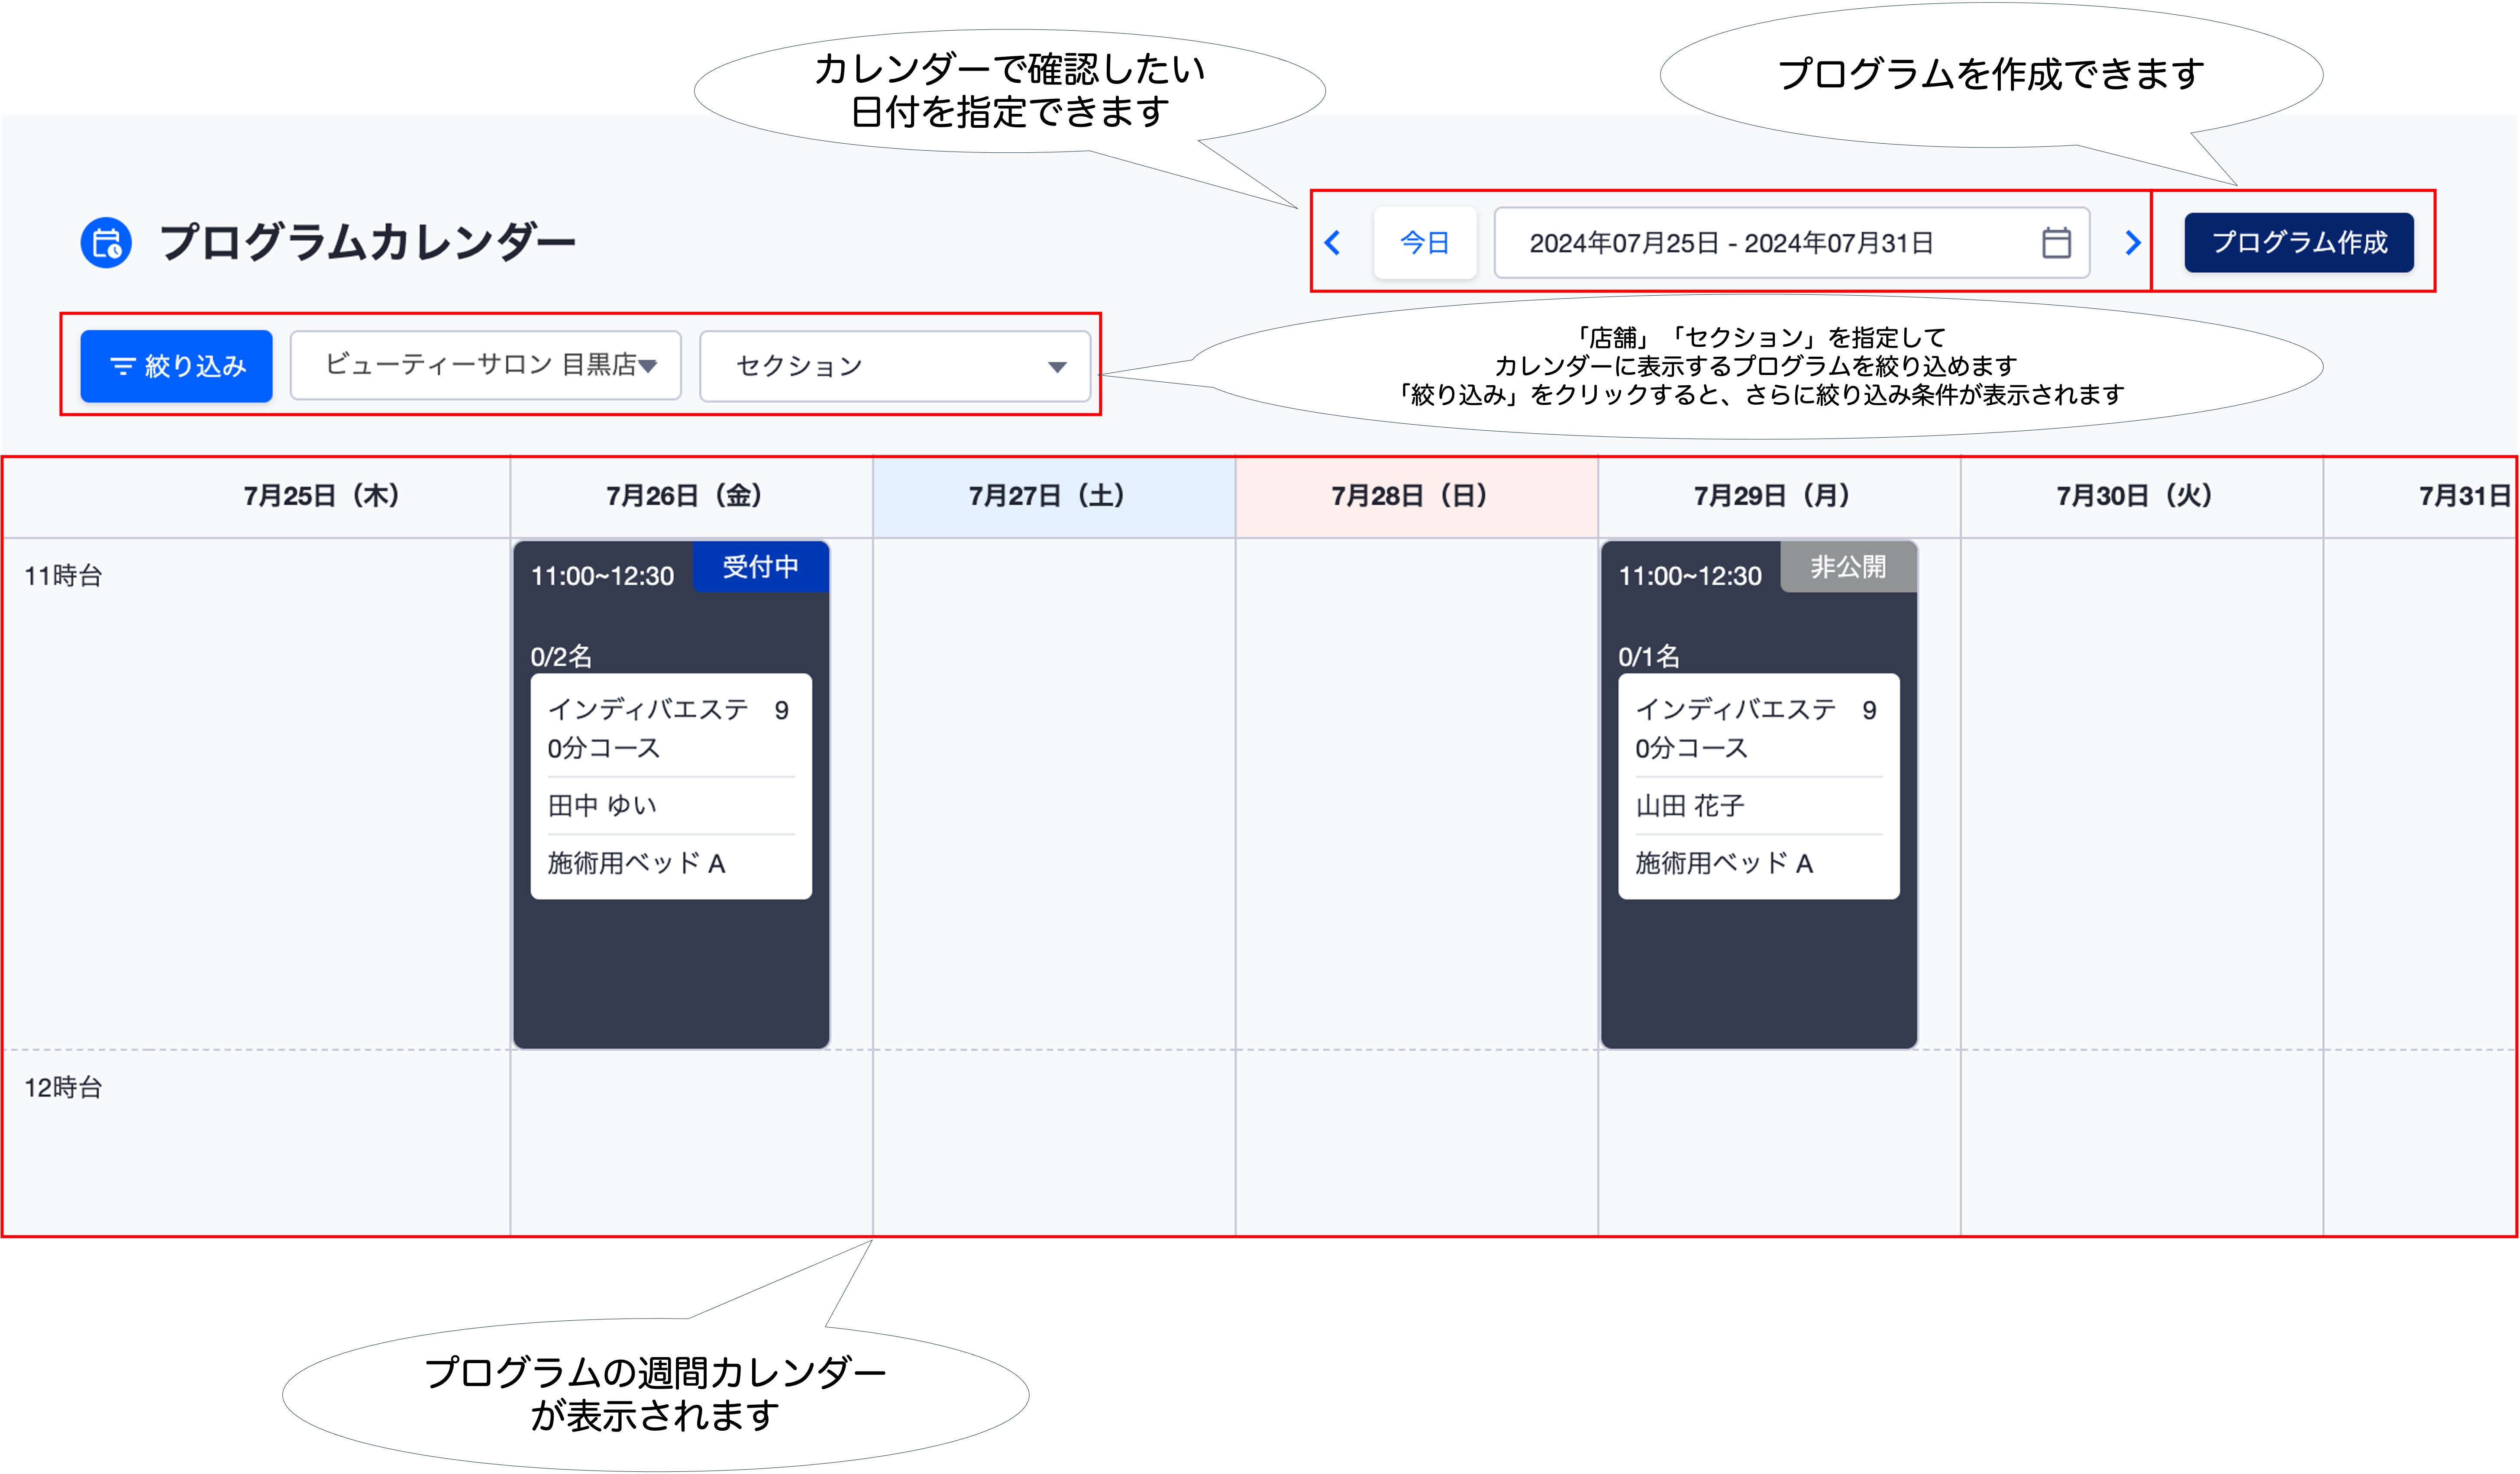Click staff name 田中 ゆい

pyautogui.click(x=602, y=806)
